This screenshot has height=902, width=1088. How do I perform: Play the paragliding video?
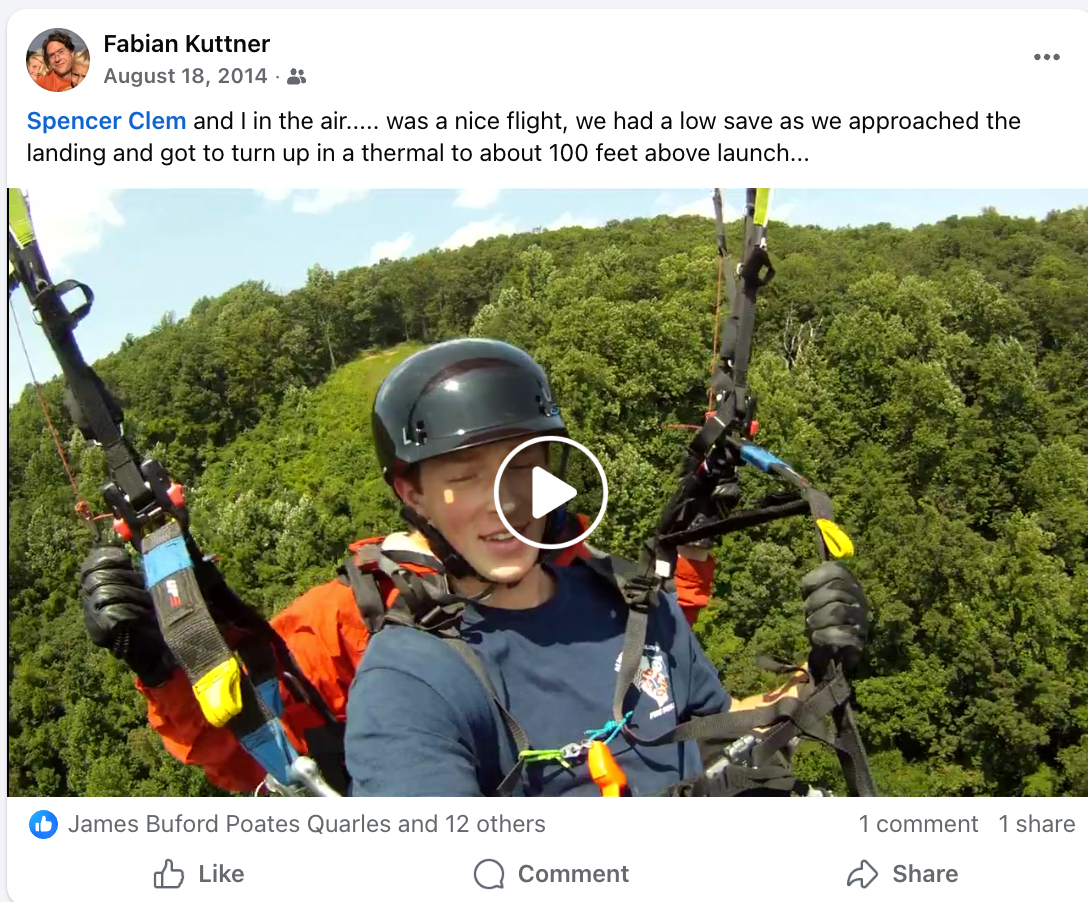pyautogui.click(x=551, y=493)
